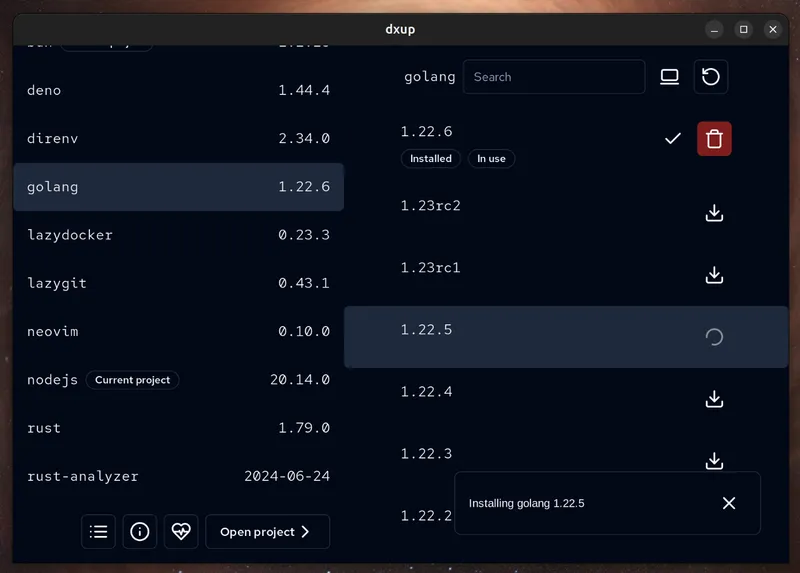Image resolution: width=800 pixels, height=573 pixels.
Task: Click the refresh versions icon
Action: (711, 77)
